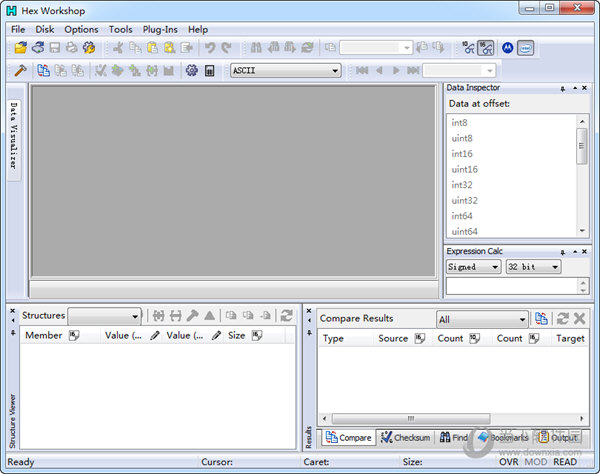The height and width of the screenshot is (474, 600).
Task: Click the hammer tool icon
Action: click(x=20, y=71)
